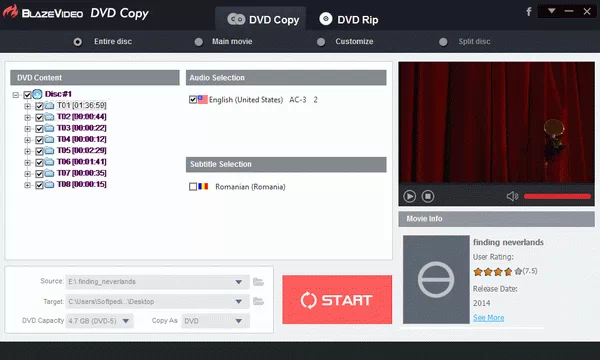The height and width of the screenshot is (360, 600).
Task: Uncheck the T05 title checkbox
Action: pos(39,151)
